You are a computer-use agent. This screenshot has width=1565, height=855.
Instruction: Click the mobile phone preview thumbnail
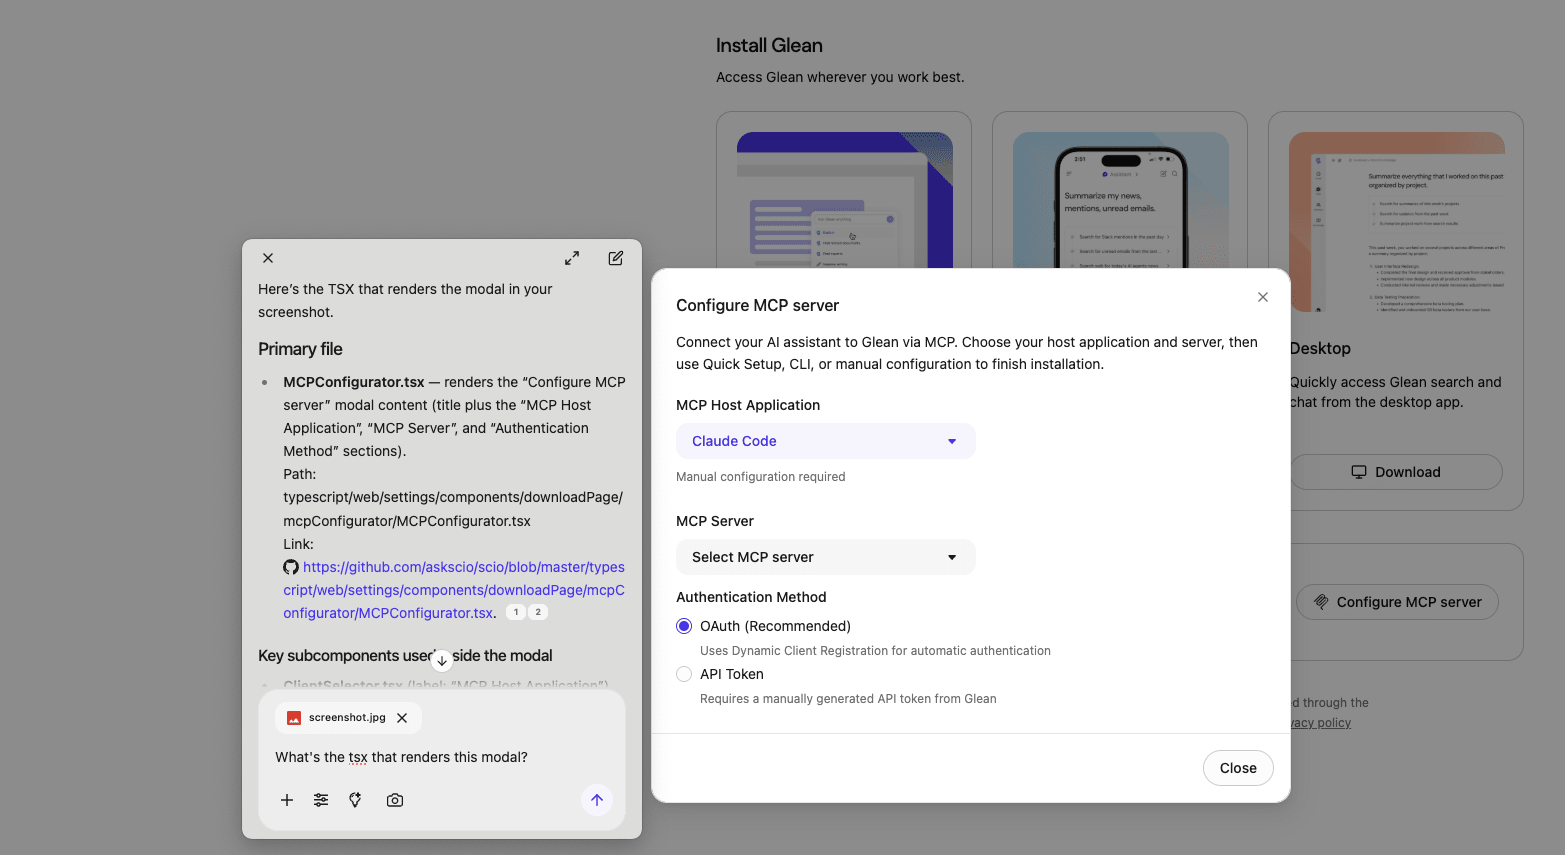pyautogui.click(x=1121, y=200)
